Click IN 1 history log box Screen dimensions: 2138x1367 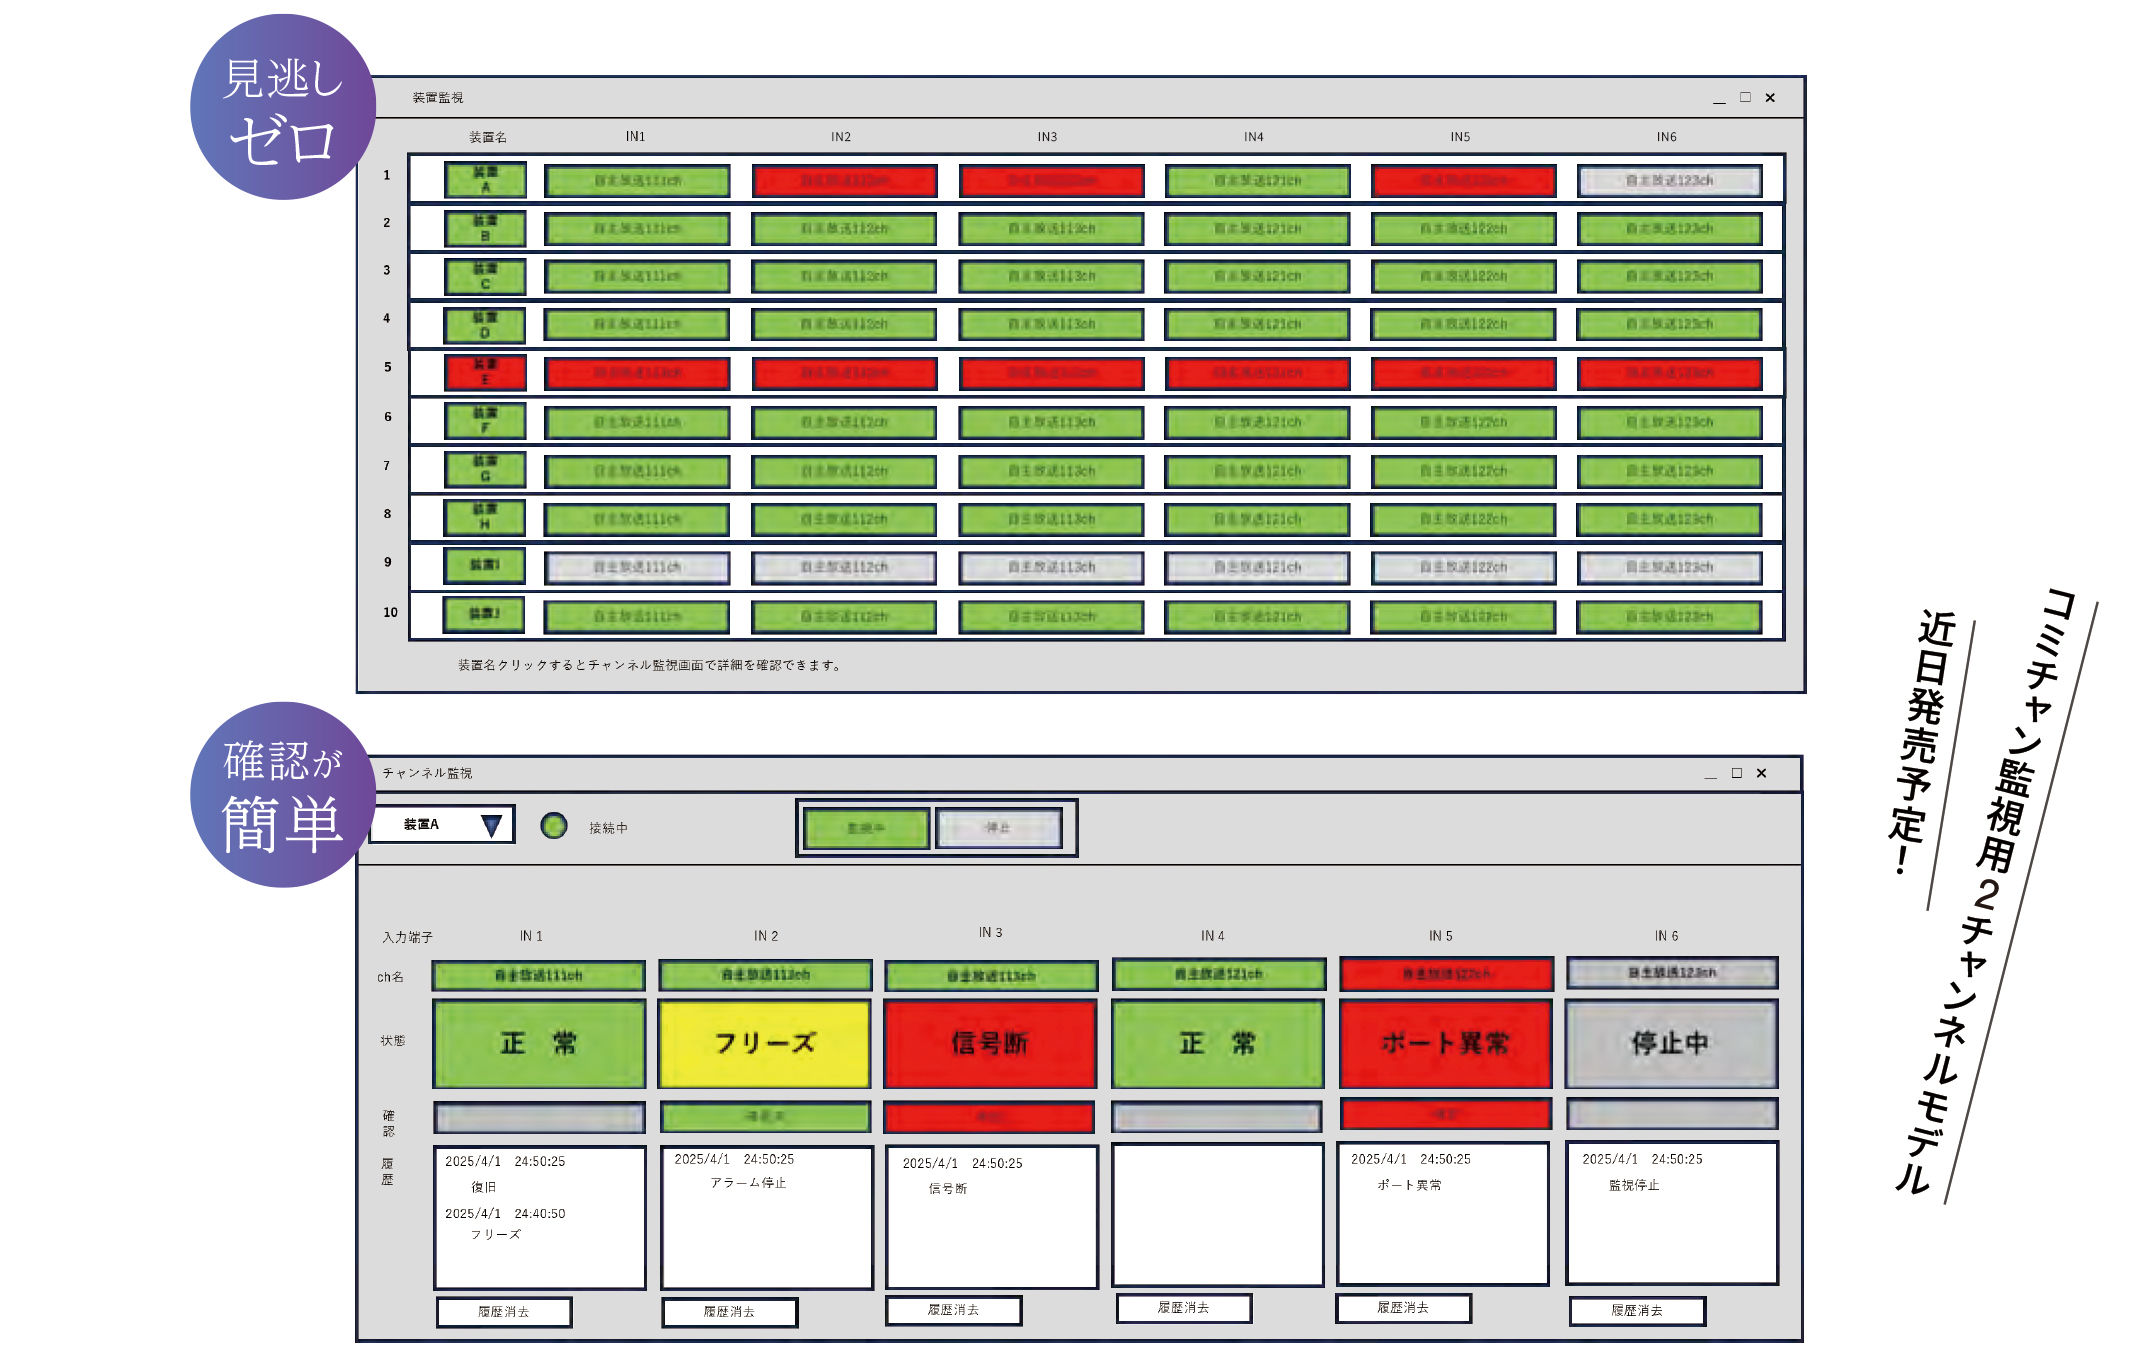540,1217
